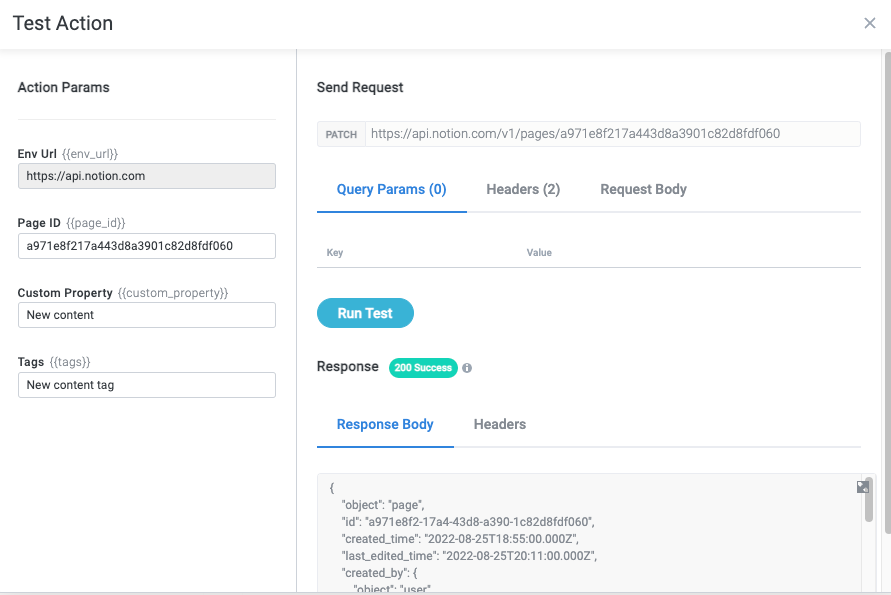Open the response Headers tab
The height and width of the screenshot is (595, 891).
tap(499, 424)
